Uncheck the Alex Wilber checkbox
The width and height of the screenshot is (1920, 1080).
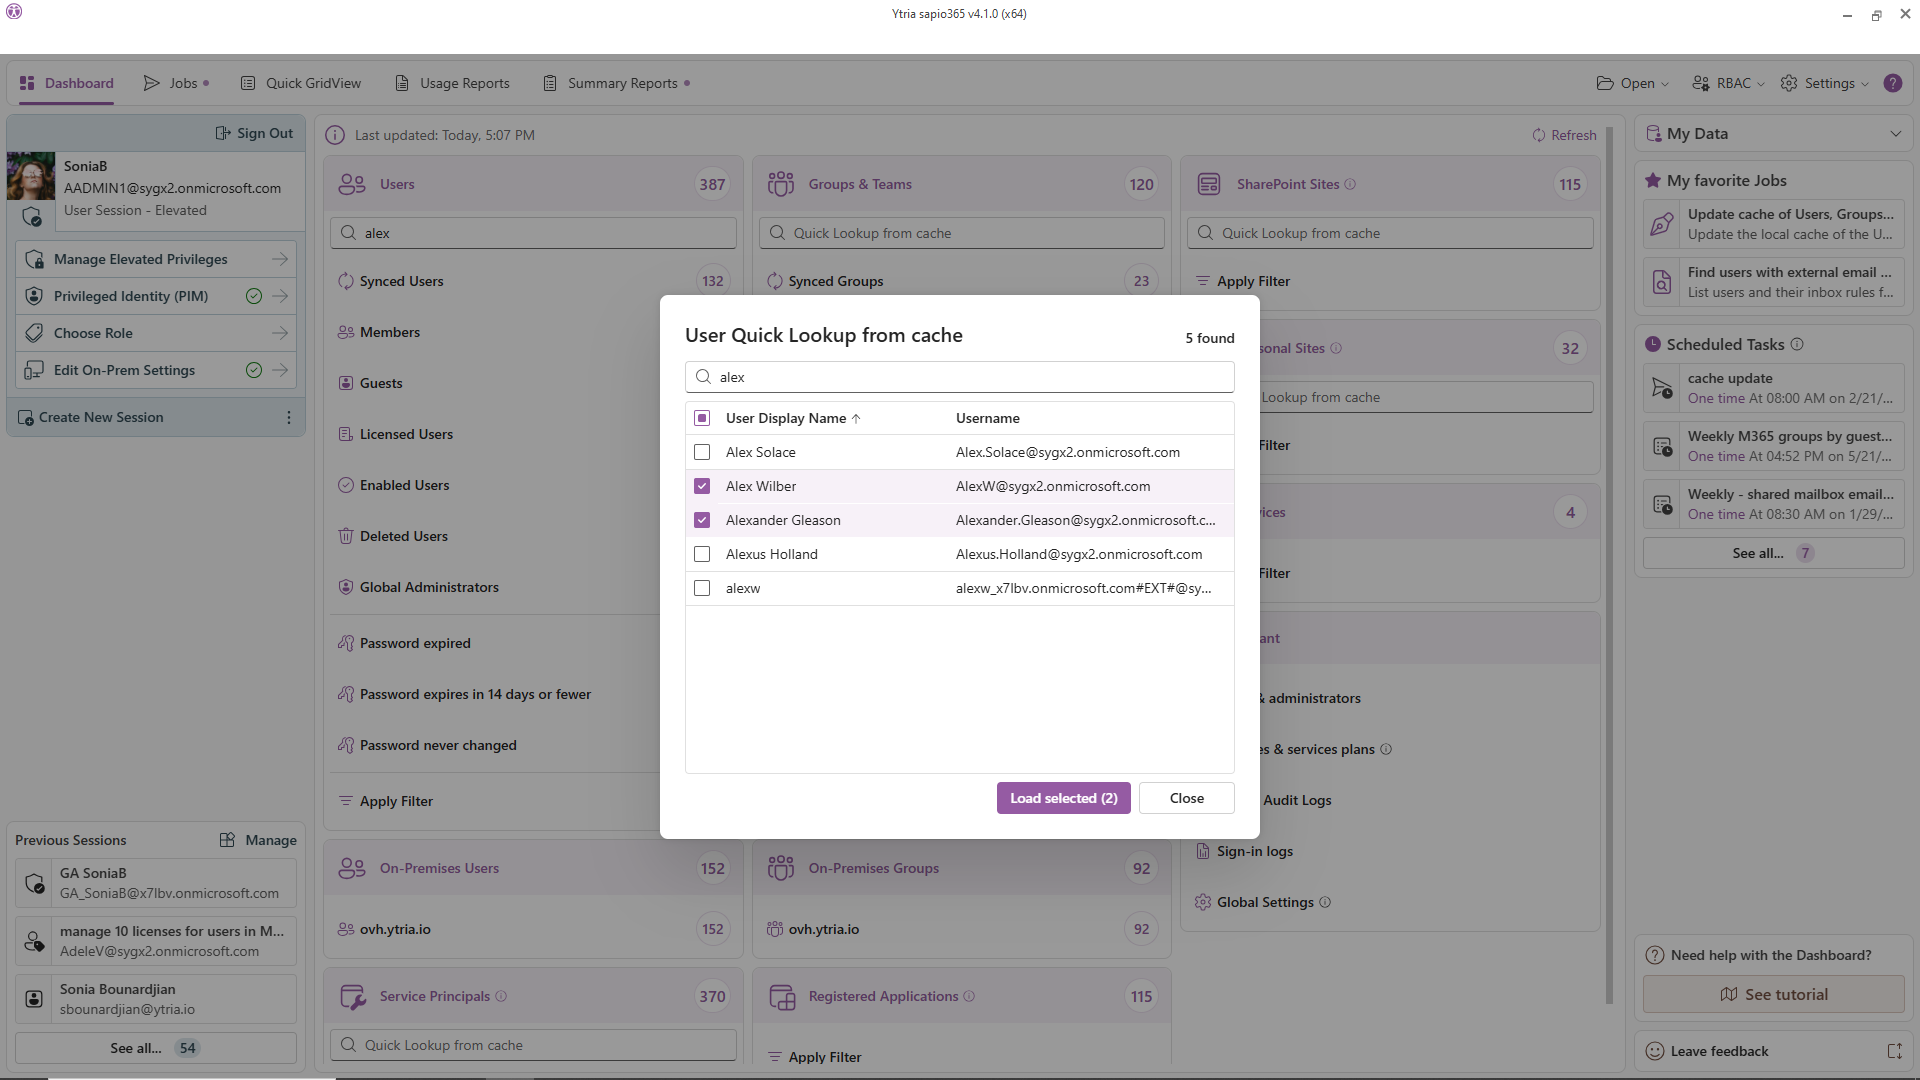tap(702, 486)
